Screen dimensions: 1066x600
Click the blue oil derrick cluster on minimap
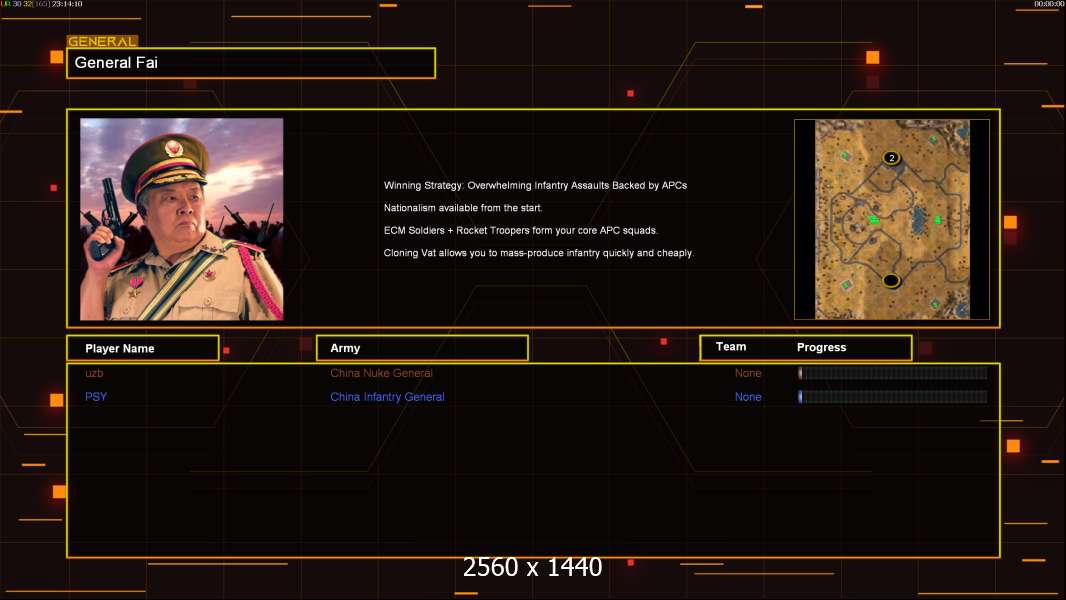click(x=919, y=221)
